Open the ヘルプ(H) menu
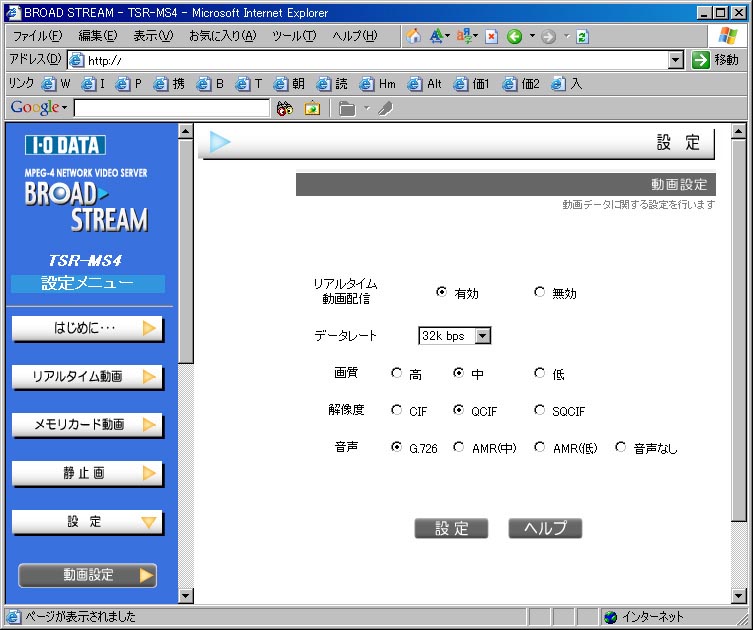Viewport: 753px width, 630px height. click(x=355, y=36)
